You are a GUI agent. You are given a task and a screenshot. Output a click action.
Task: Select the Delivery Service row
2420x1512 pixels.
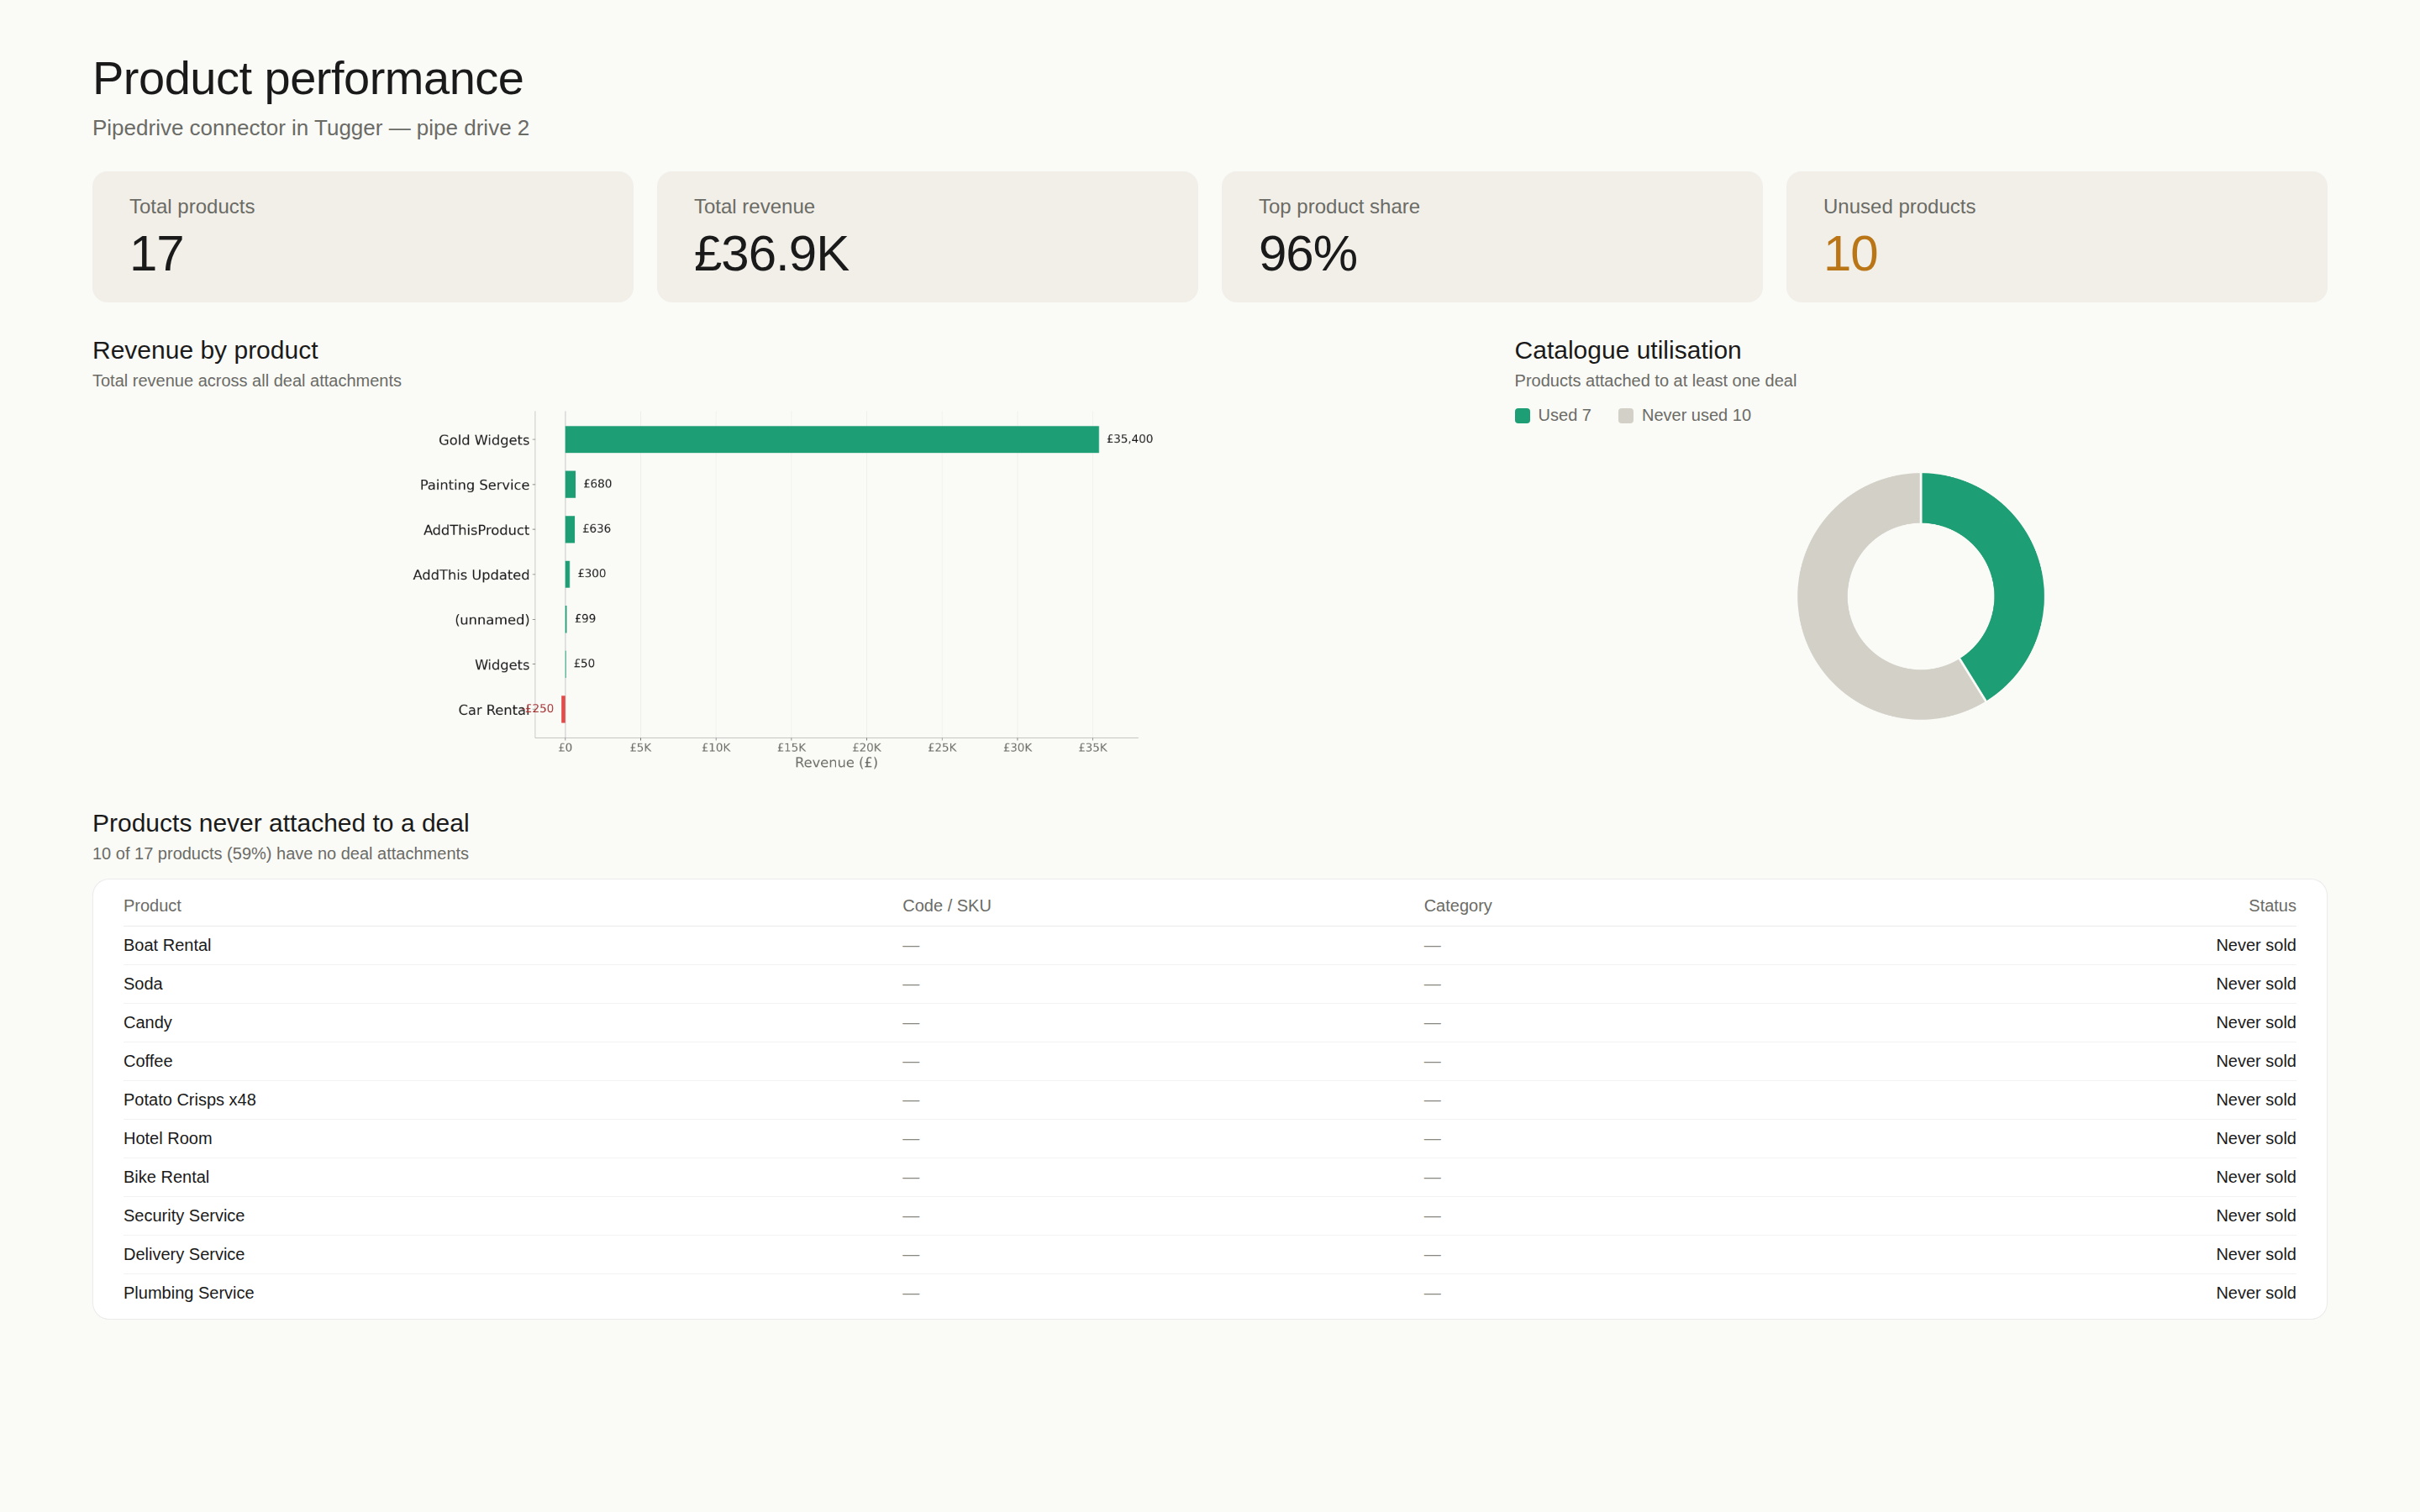click(x=1209, y=1255)
